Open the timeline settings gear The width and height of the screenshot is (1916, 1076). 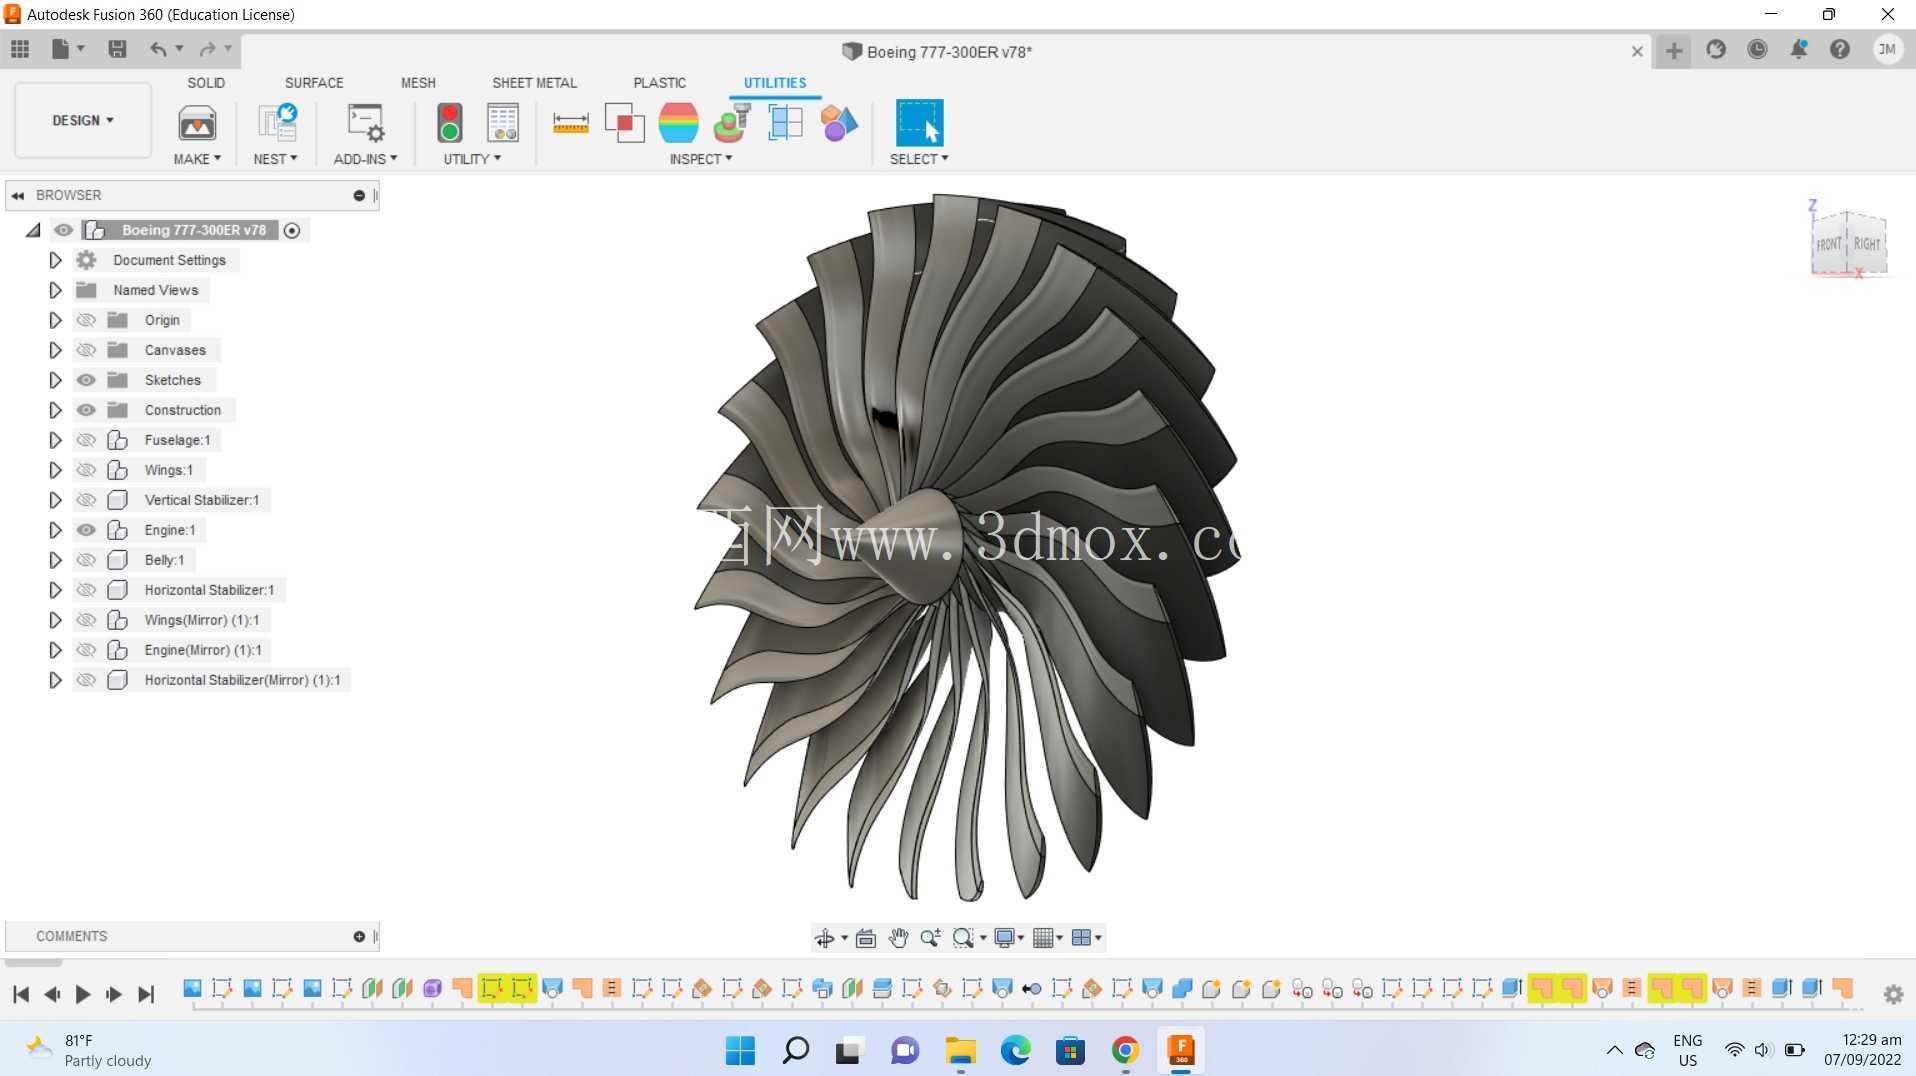1893,994
